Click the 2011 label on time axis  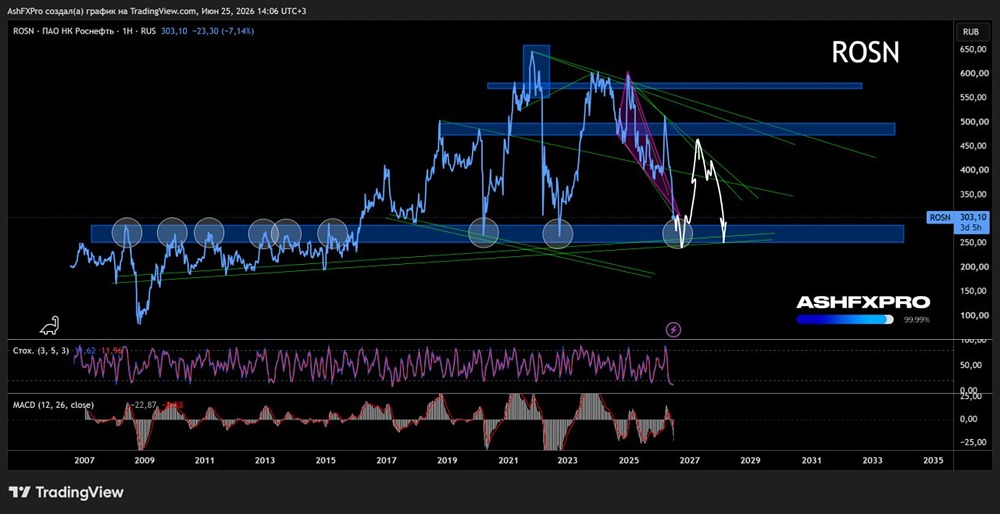[205, 460]
